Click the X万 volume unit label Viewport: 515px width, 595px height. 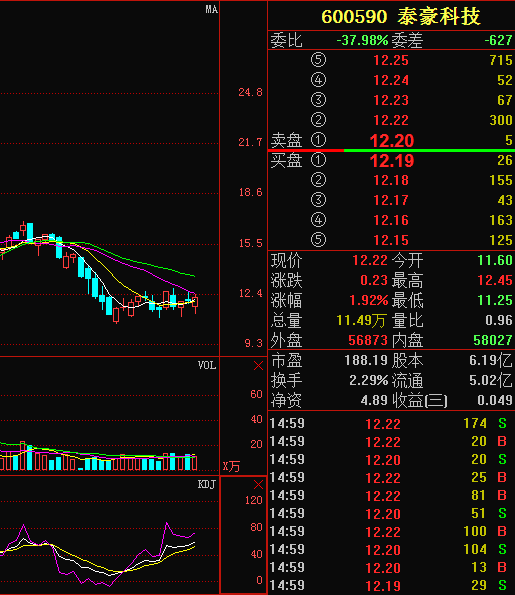[231, 466]
